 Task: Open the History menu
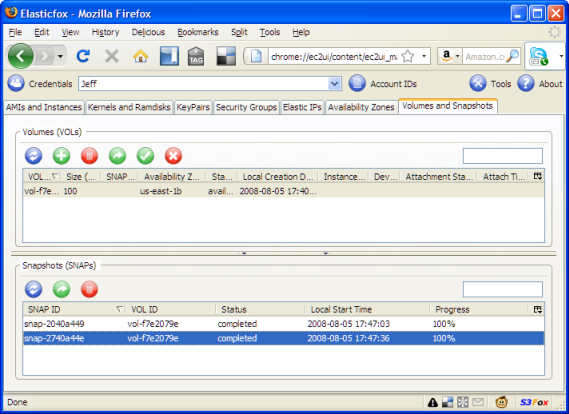[105, 32]
